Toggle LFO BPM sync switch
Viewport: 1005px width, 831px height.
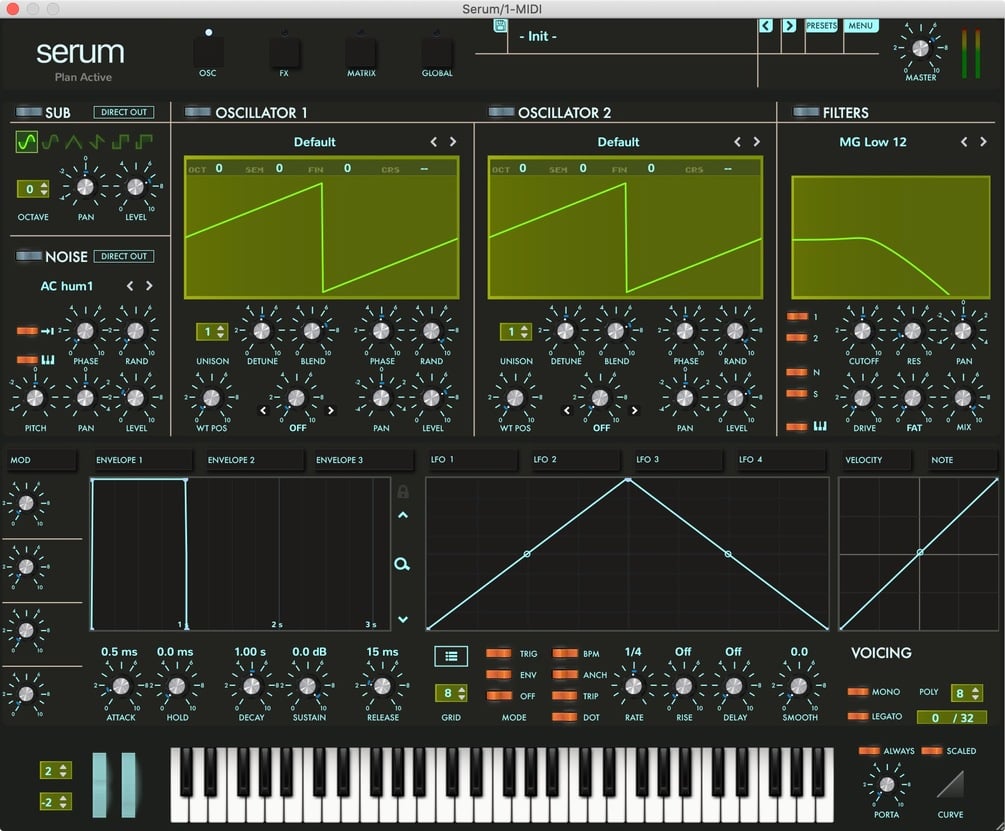565,654
